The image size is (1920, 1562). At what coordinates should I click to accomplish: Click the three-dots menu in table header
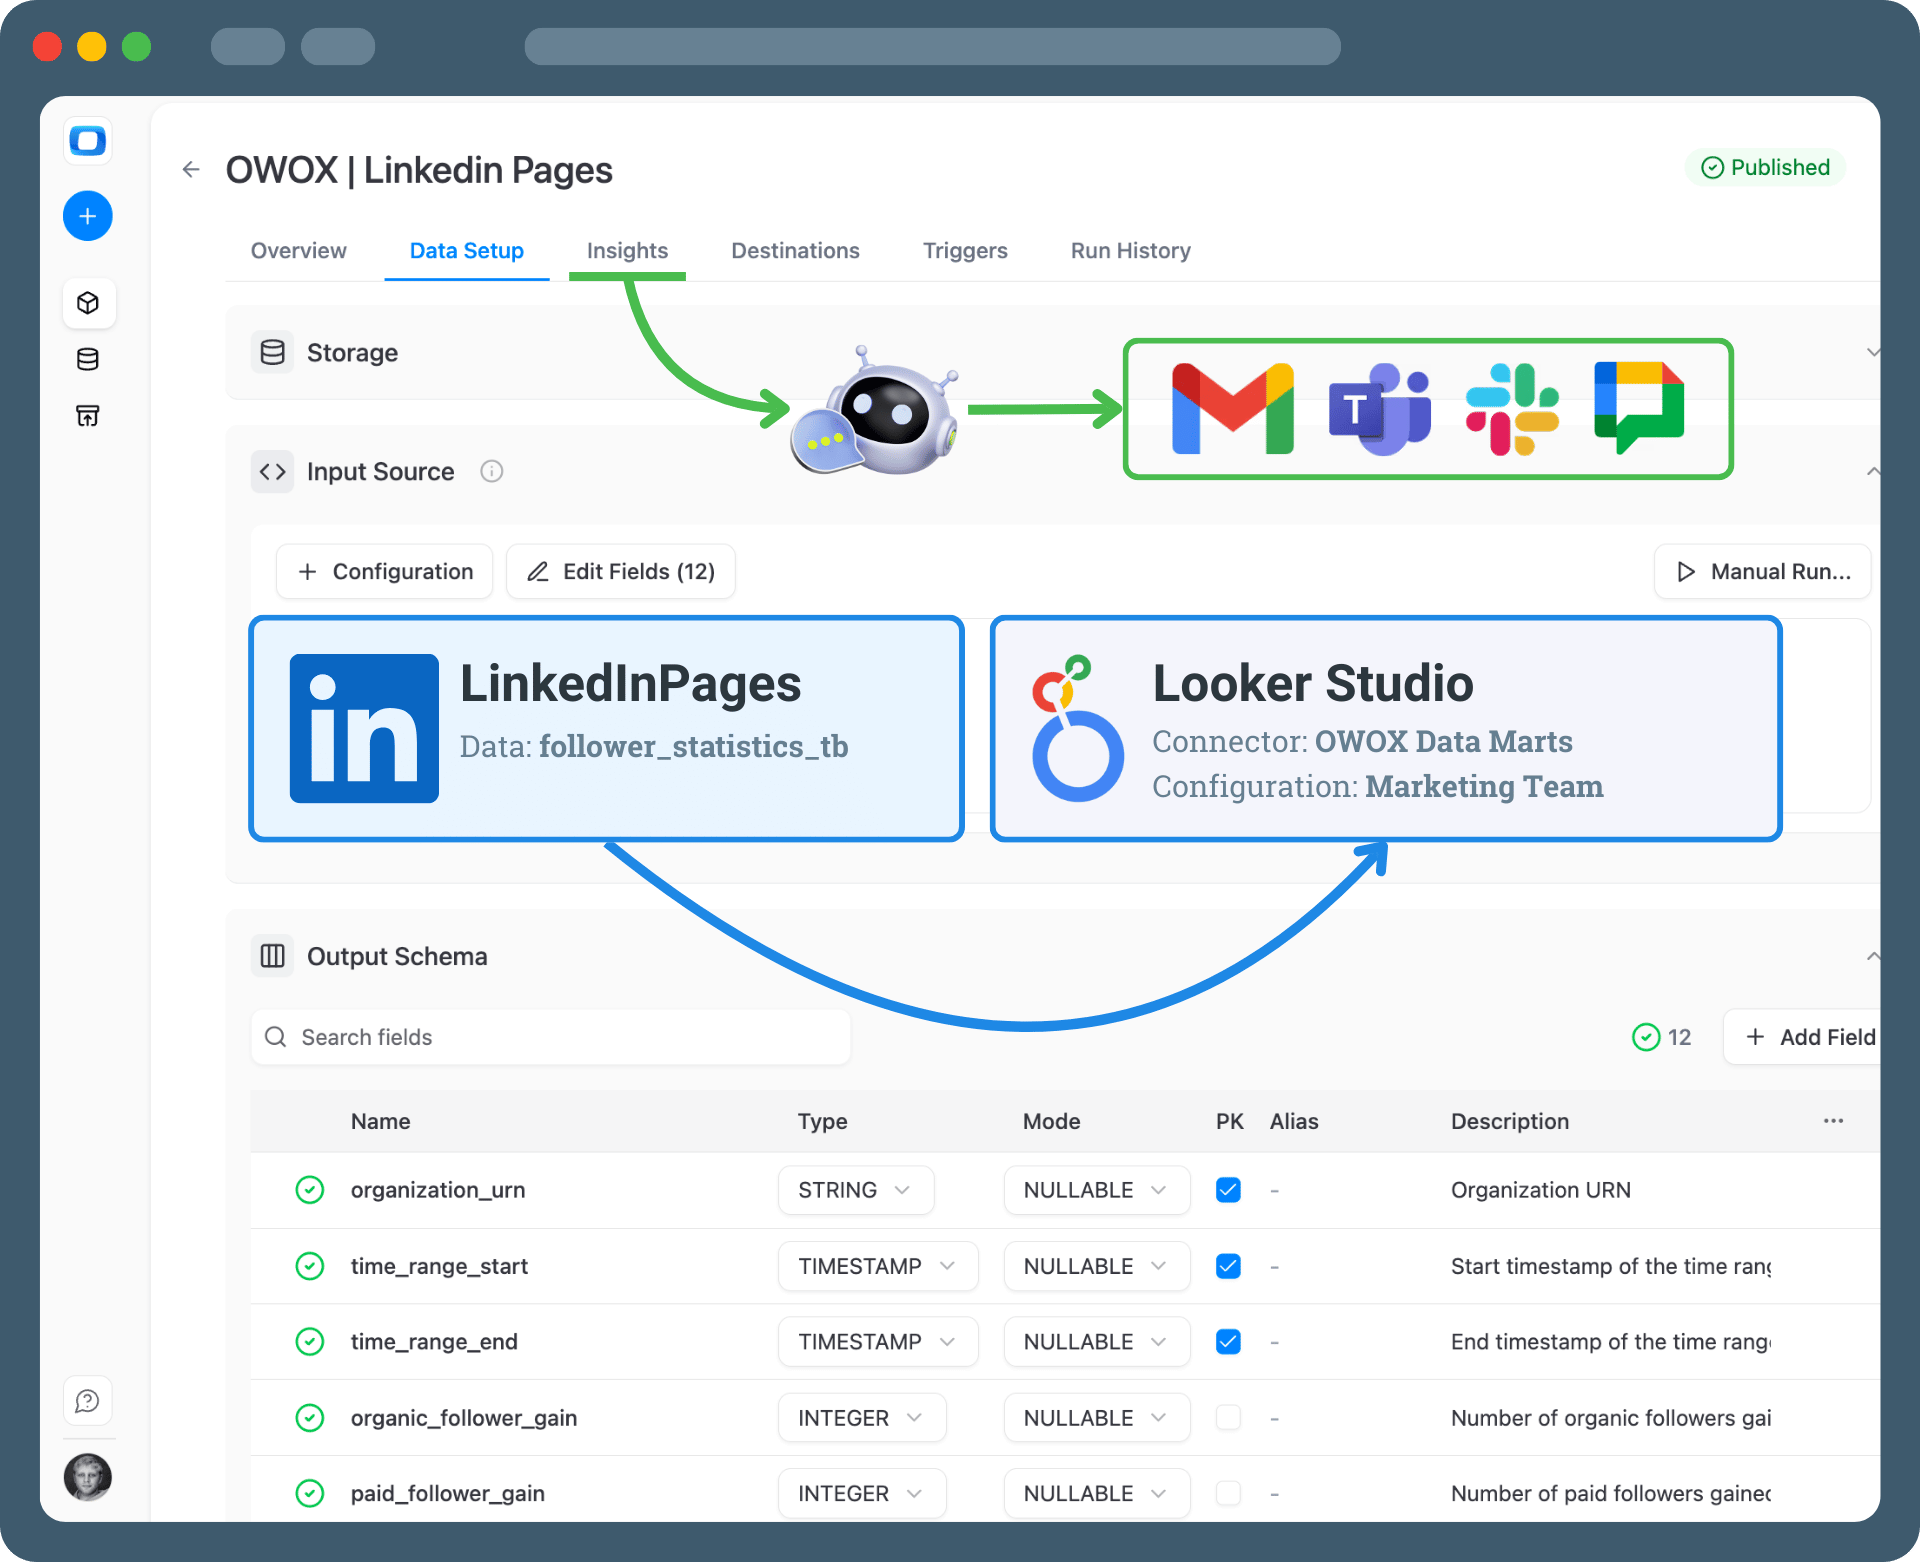[x=1833, y=1121]
